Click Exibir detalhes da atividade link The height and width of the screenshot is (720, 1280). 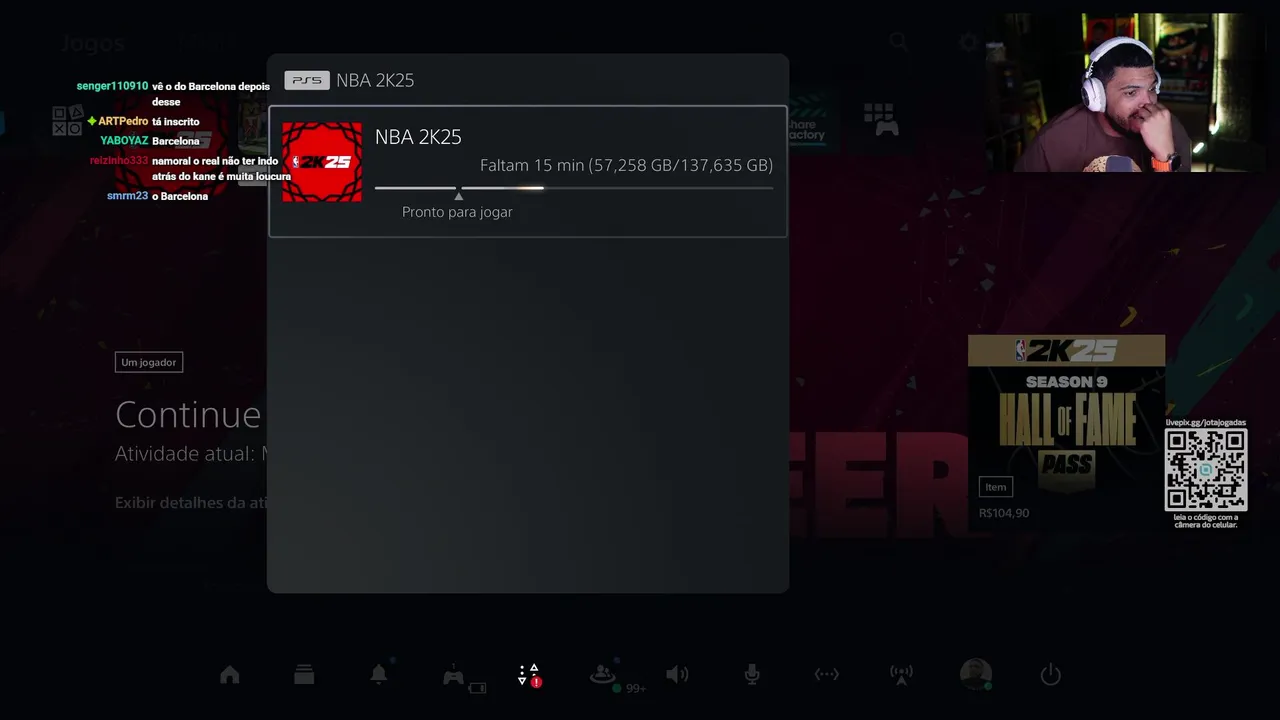pyautogui.click(x=191, y=503)
